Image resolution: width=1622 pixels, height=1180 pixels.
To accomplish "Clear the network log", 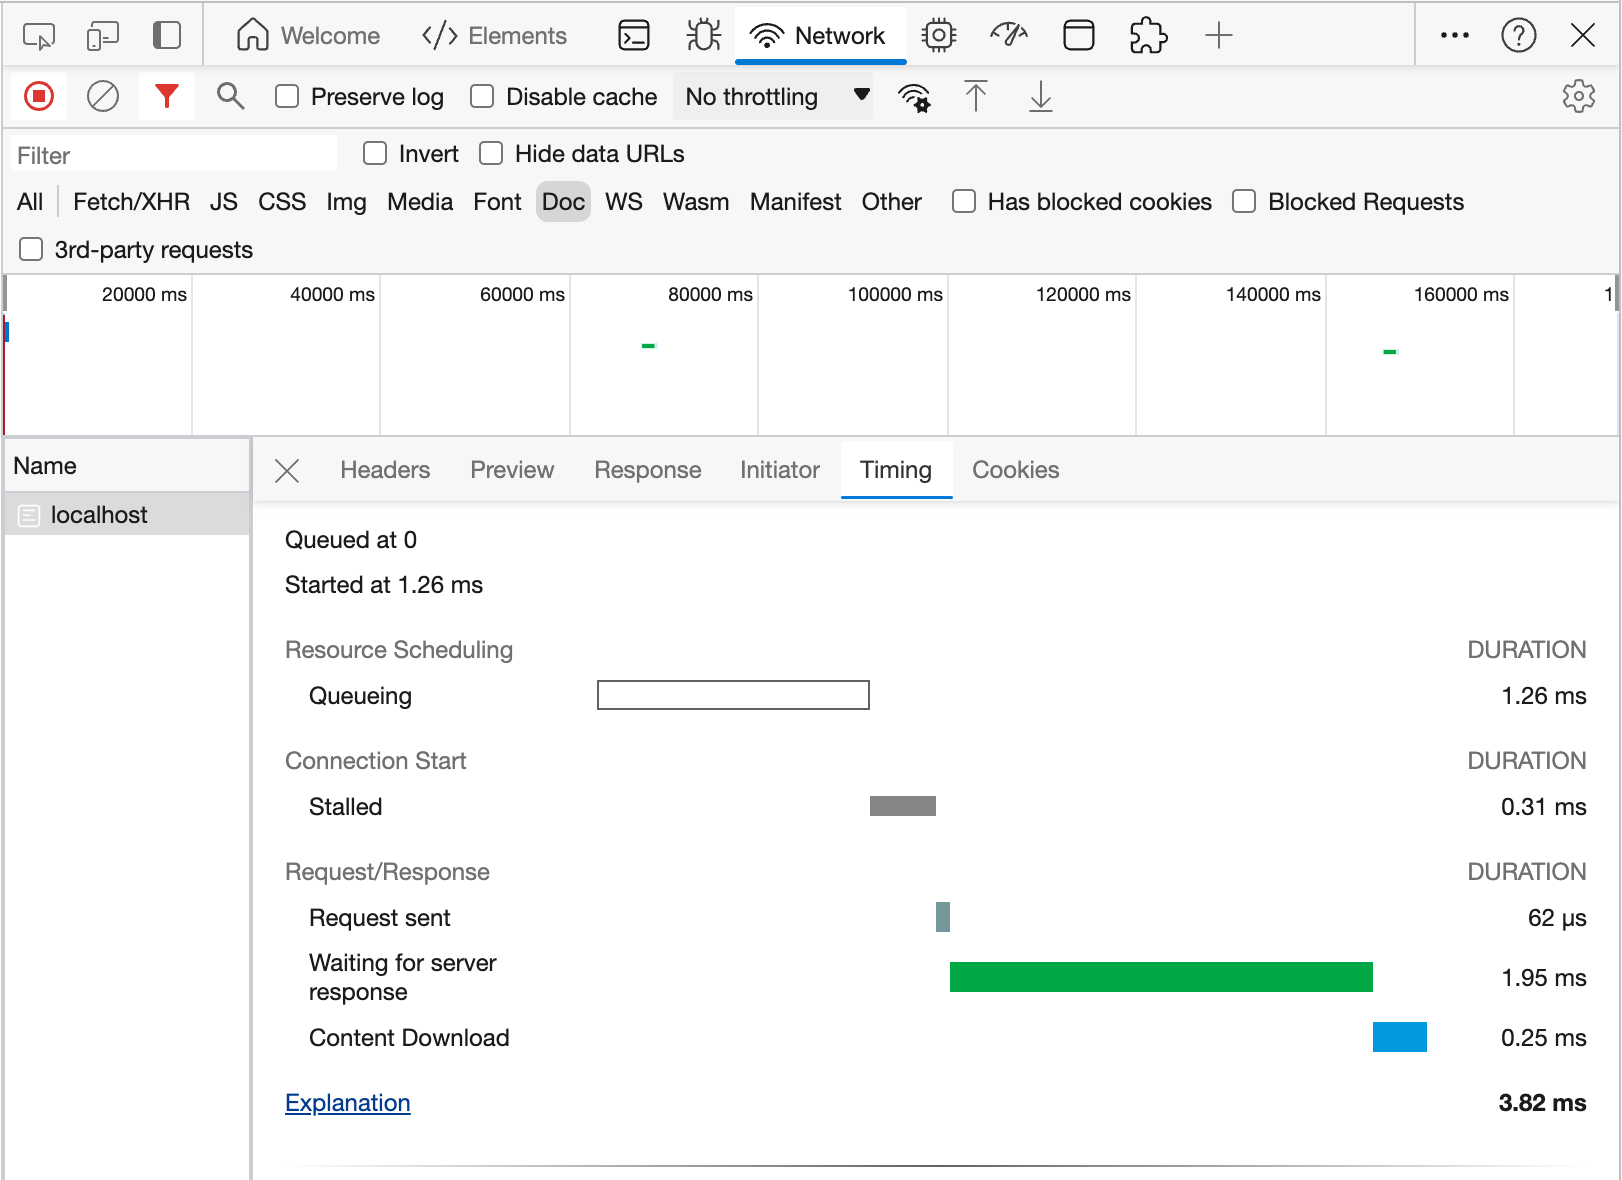I will click(x=103, y=97).
